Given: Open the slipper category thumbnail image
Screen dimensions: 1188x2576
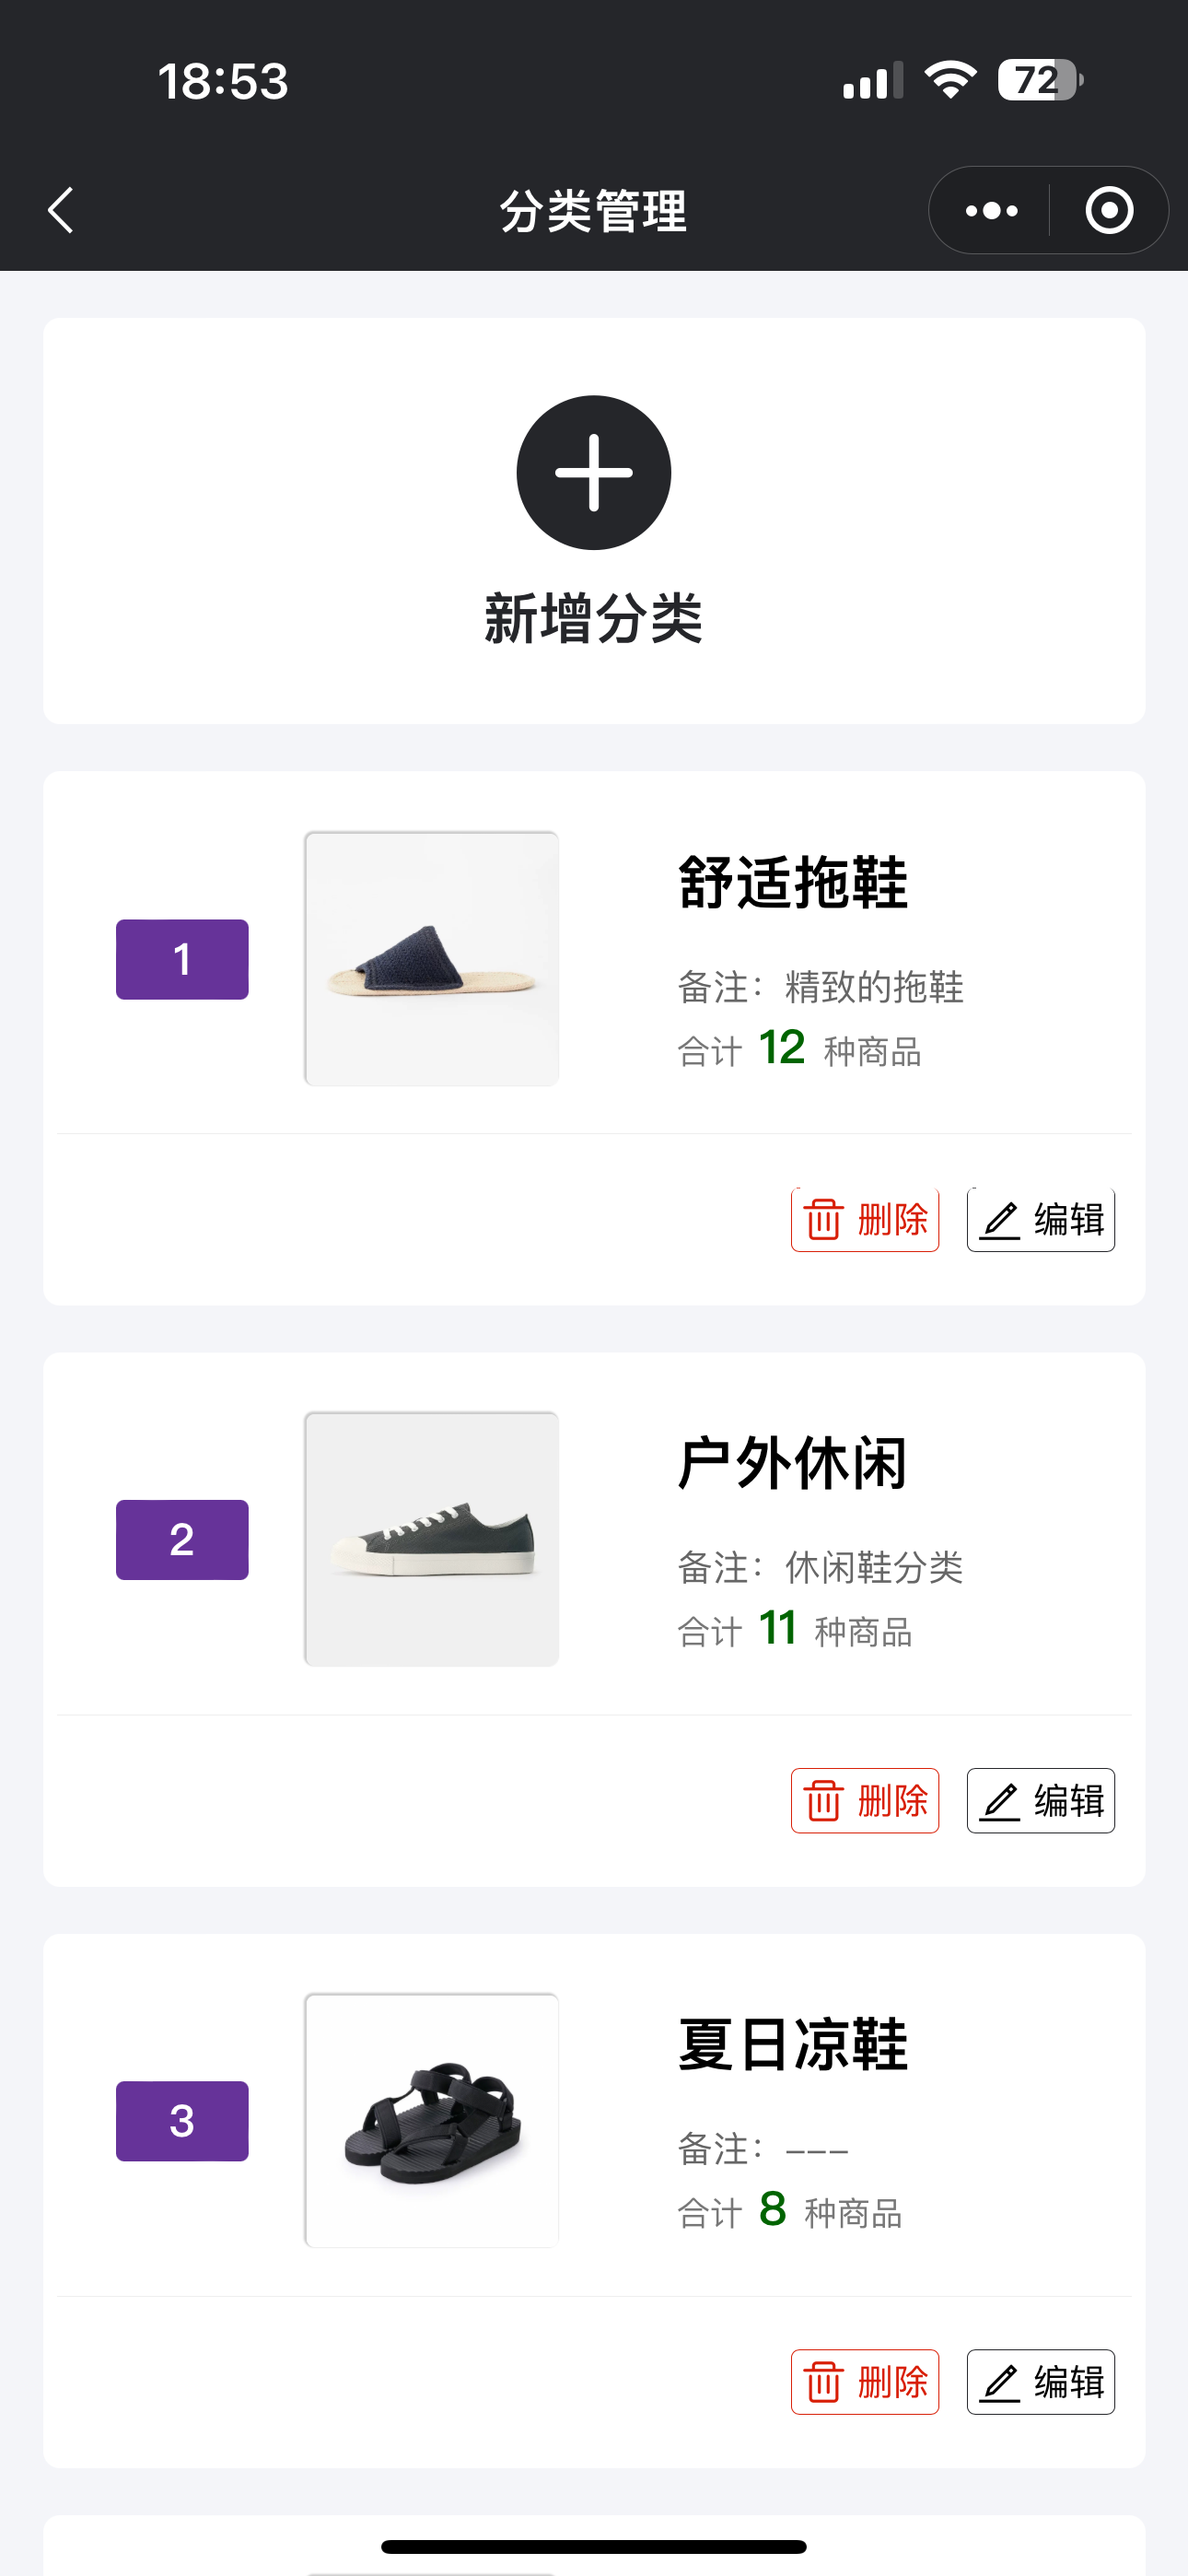Looking at the screenshot, I should 431,958.
